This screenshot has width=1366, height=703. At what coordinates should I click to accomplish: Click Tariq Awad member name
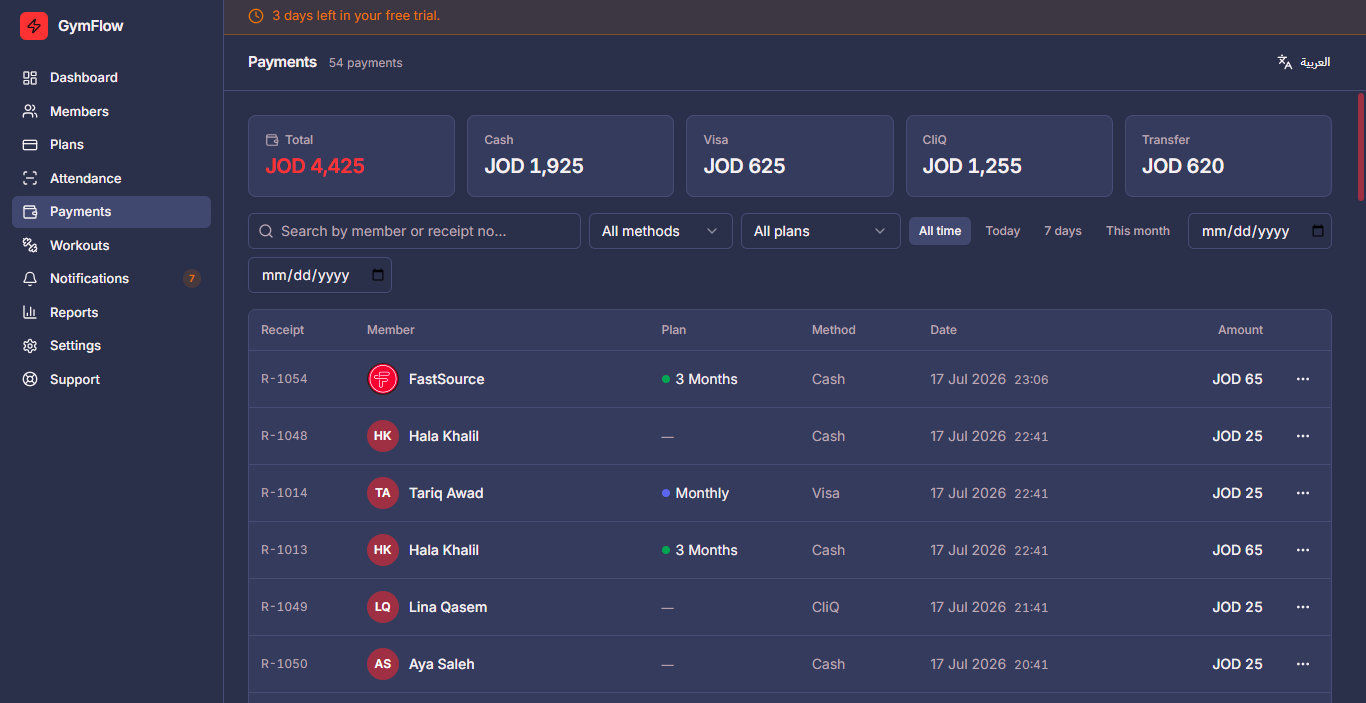point(446,493)
